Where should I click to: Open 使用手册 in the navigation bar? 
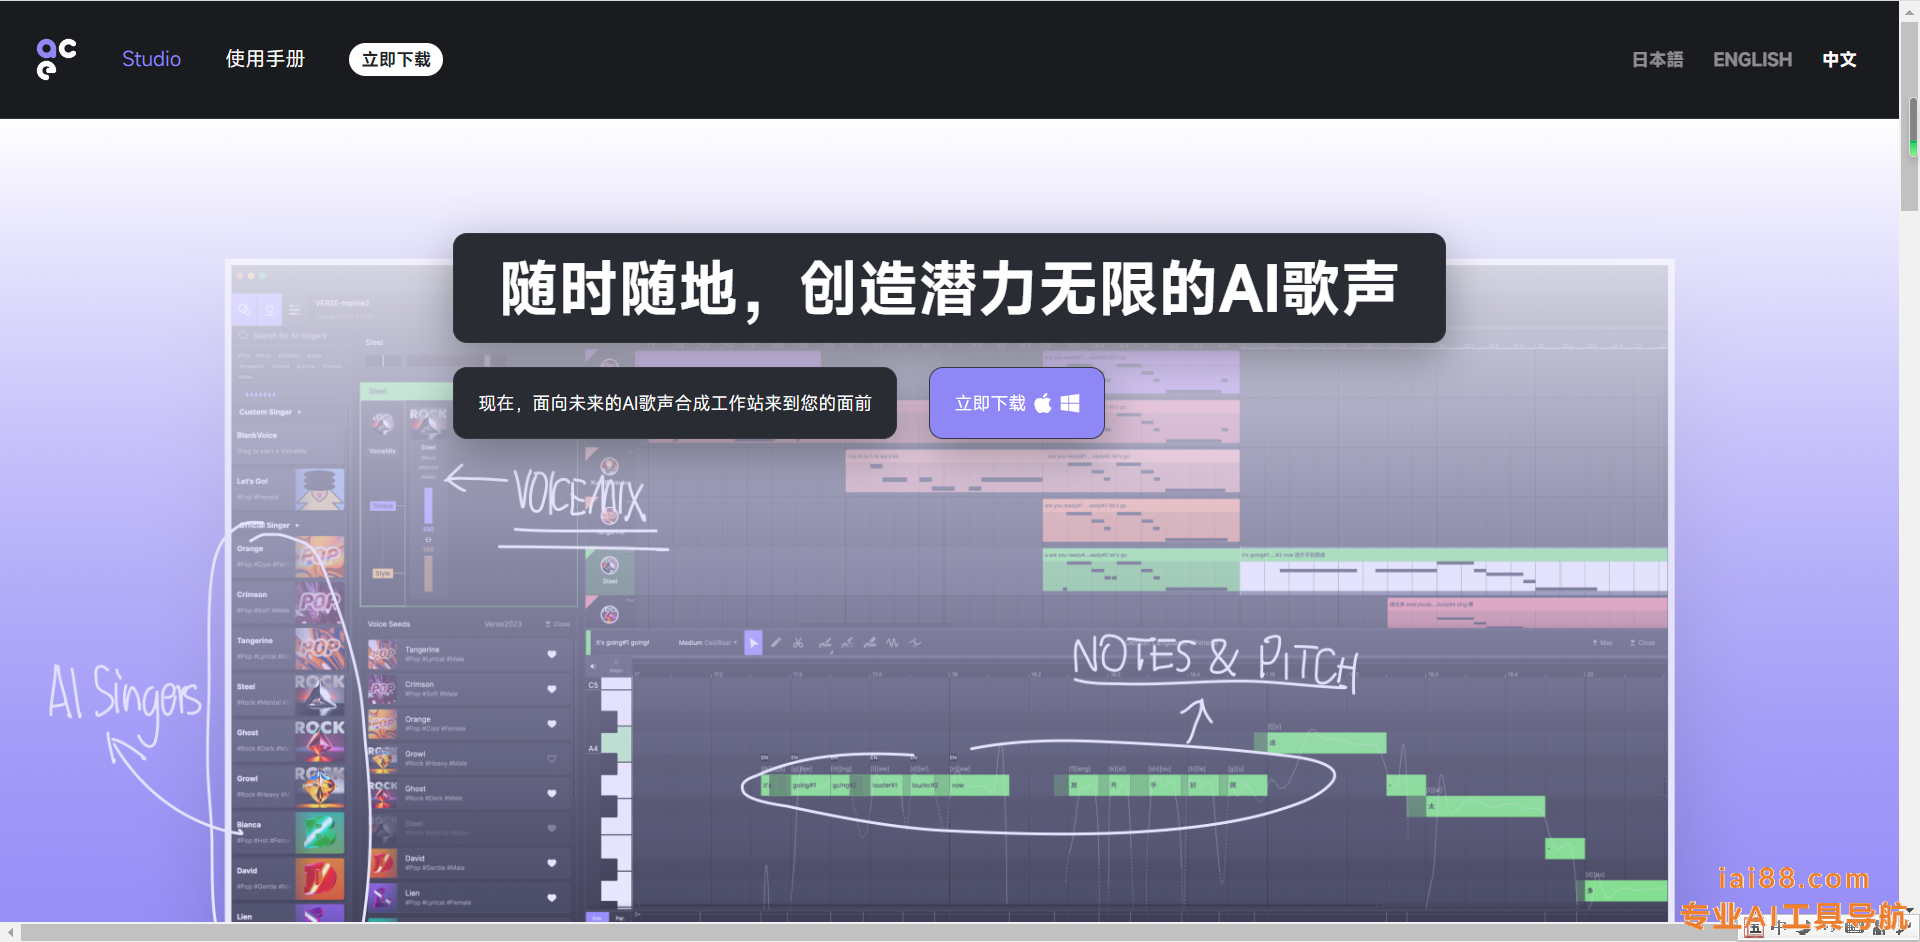(x=265, y=59)
